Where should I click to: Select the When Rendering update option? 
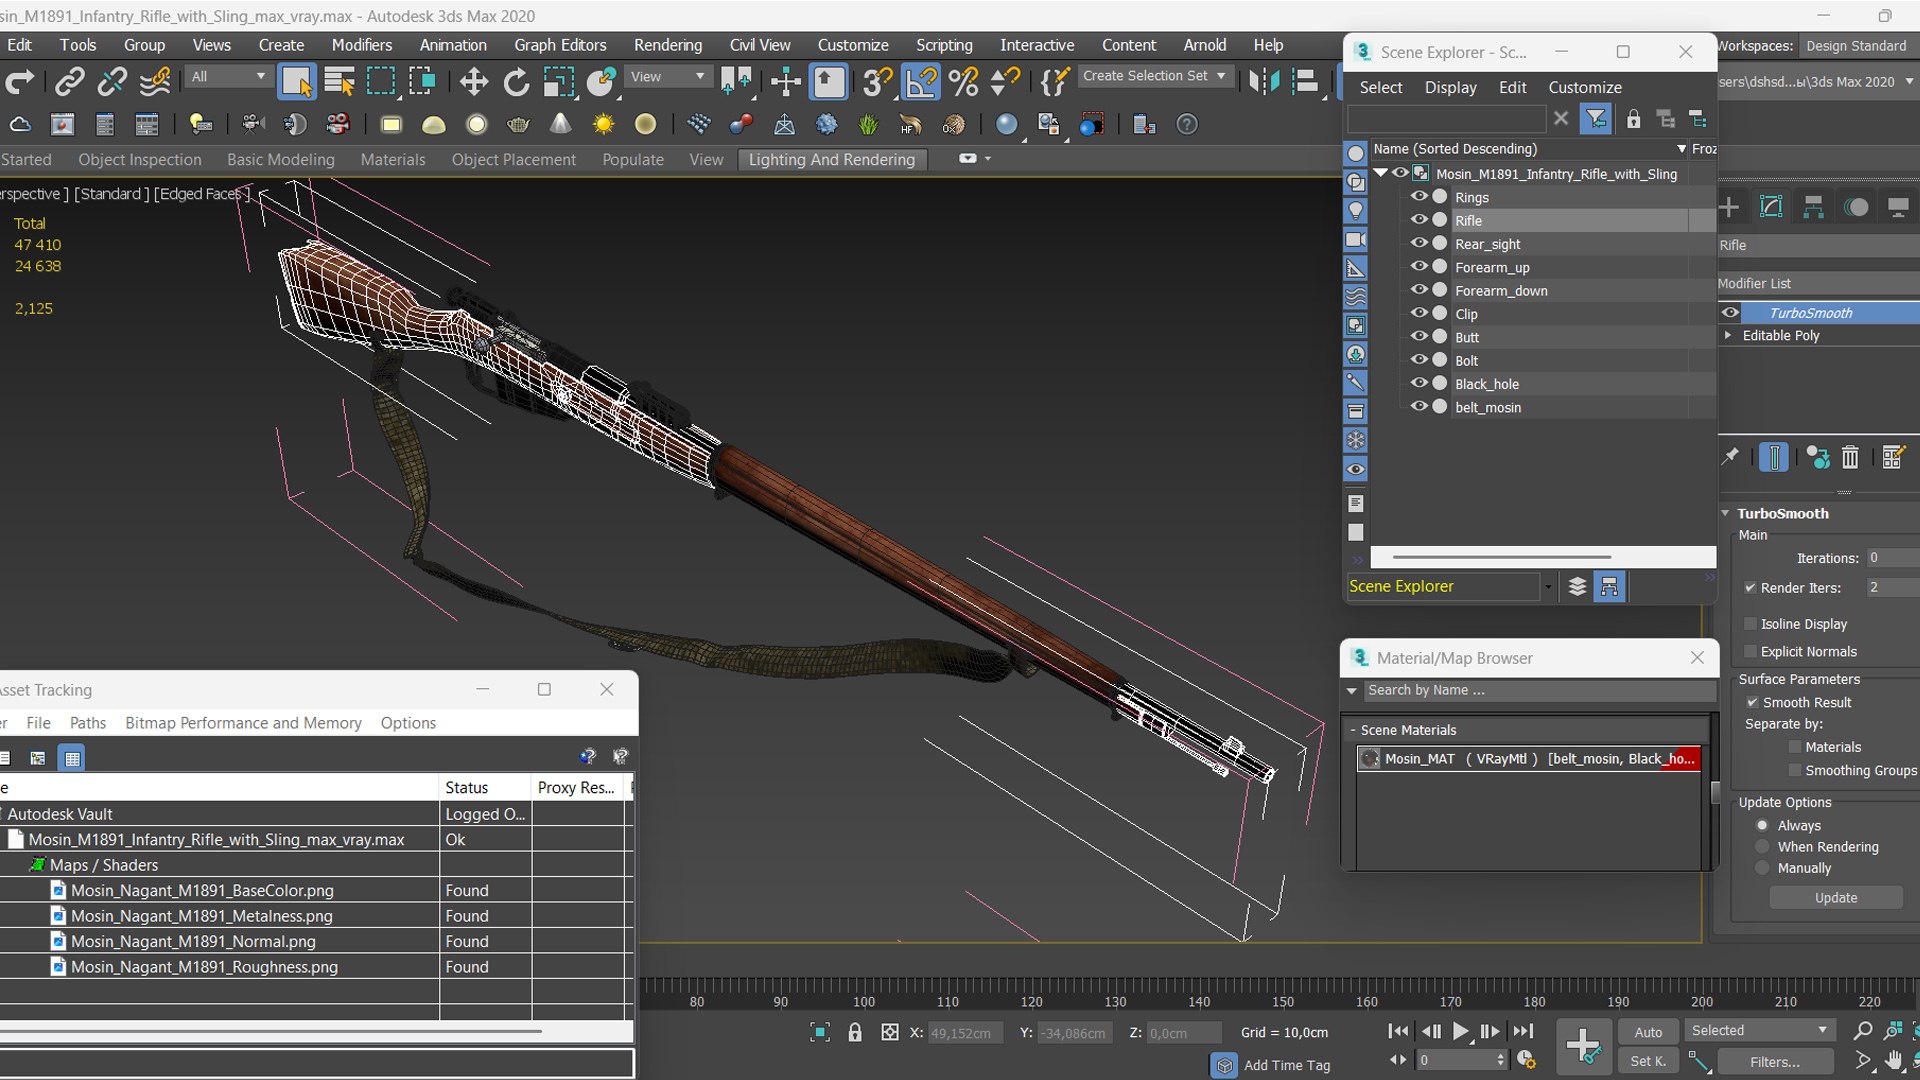(x=1762, y=847)
